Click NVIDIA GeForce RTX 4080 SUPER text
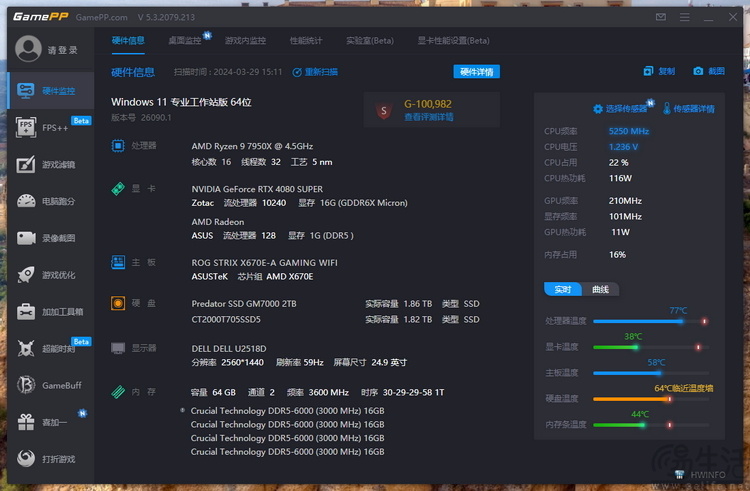This screenshot has height=491, width=750. (257, 189)
